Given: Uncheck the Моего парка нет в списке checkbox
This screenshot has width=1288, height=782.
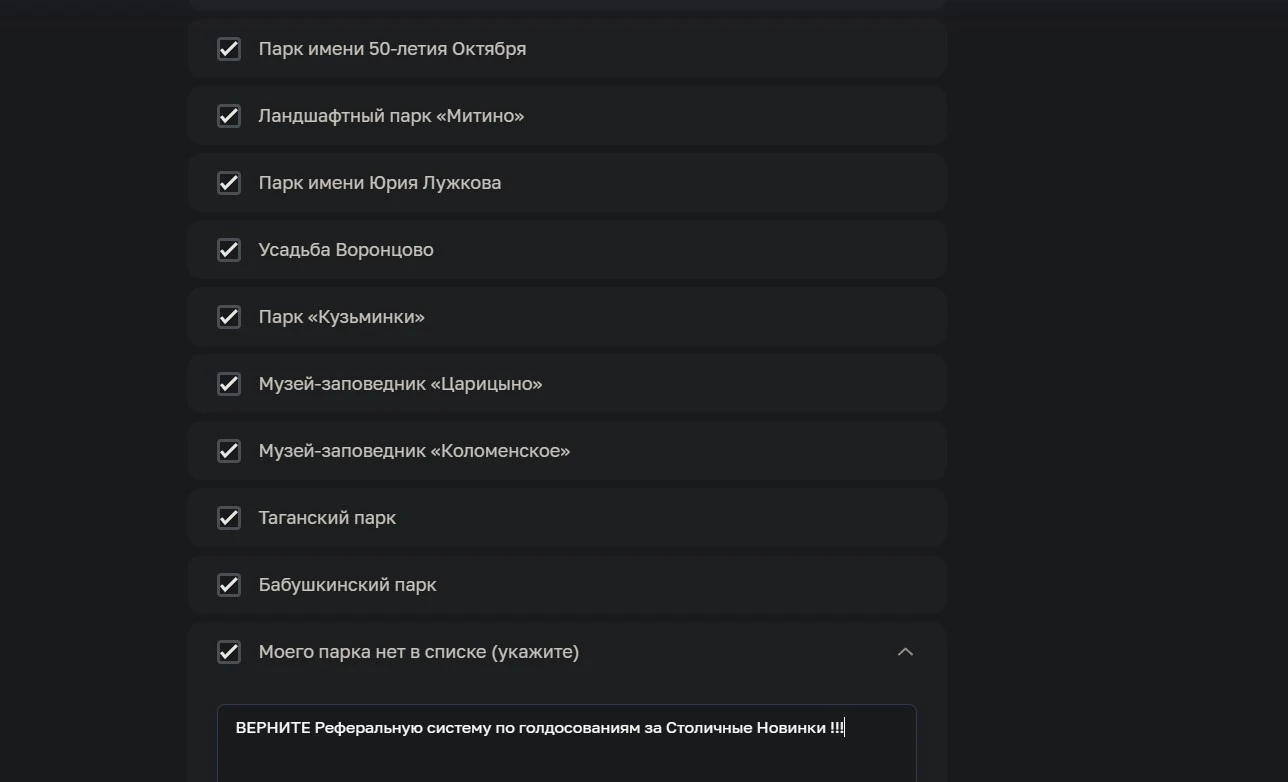Looking at the screenshot, I should [229, 652].
